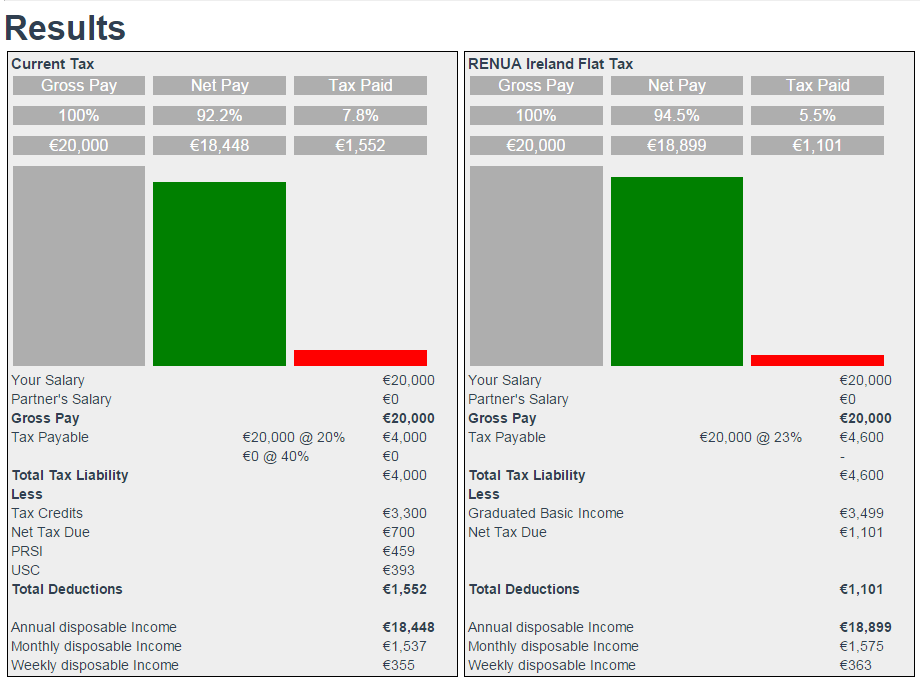Click the €459 PRSI value
The image size is (920, 684).
(398, 551)
